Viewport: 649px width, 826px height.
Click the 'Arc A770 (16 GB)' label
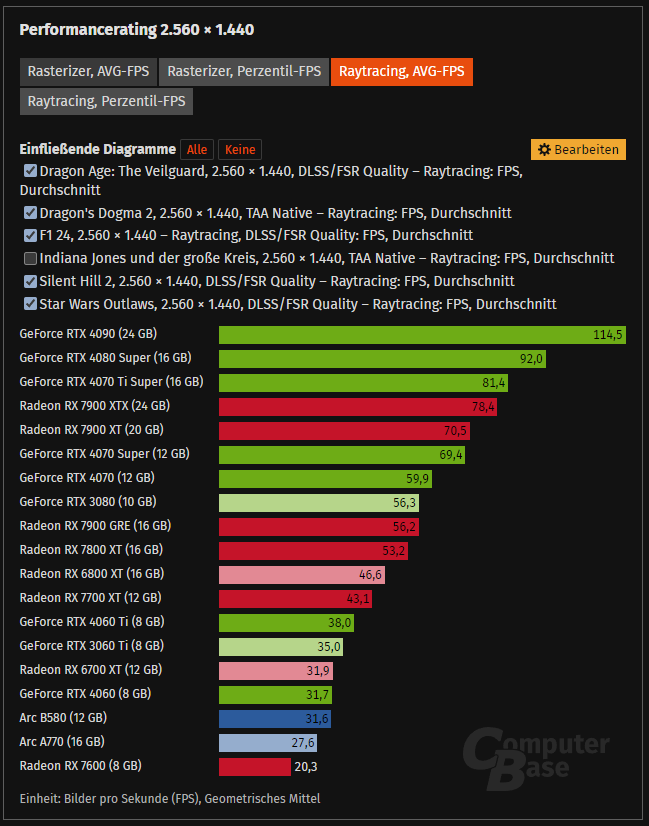coord(62,742)
